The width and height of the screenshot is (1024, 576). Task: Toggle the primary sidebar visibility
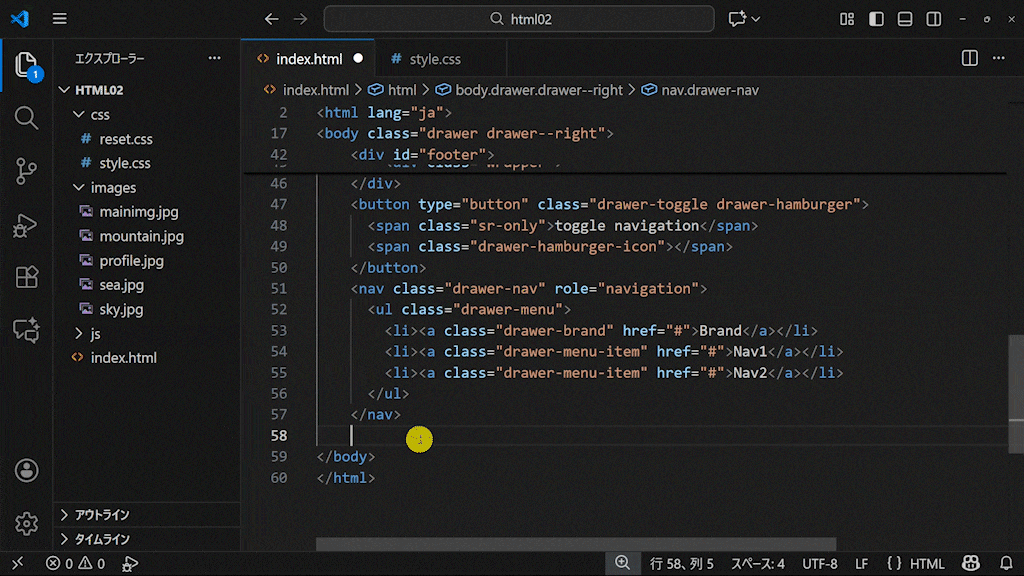pos(876,19)
